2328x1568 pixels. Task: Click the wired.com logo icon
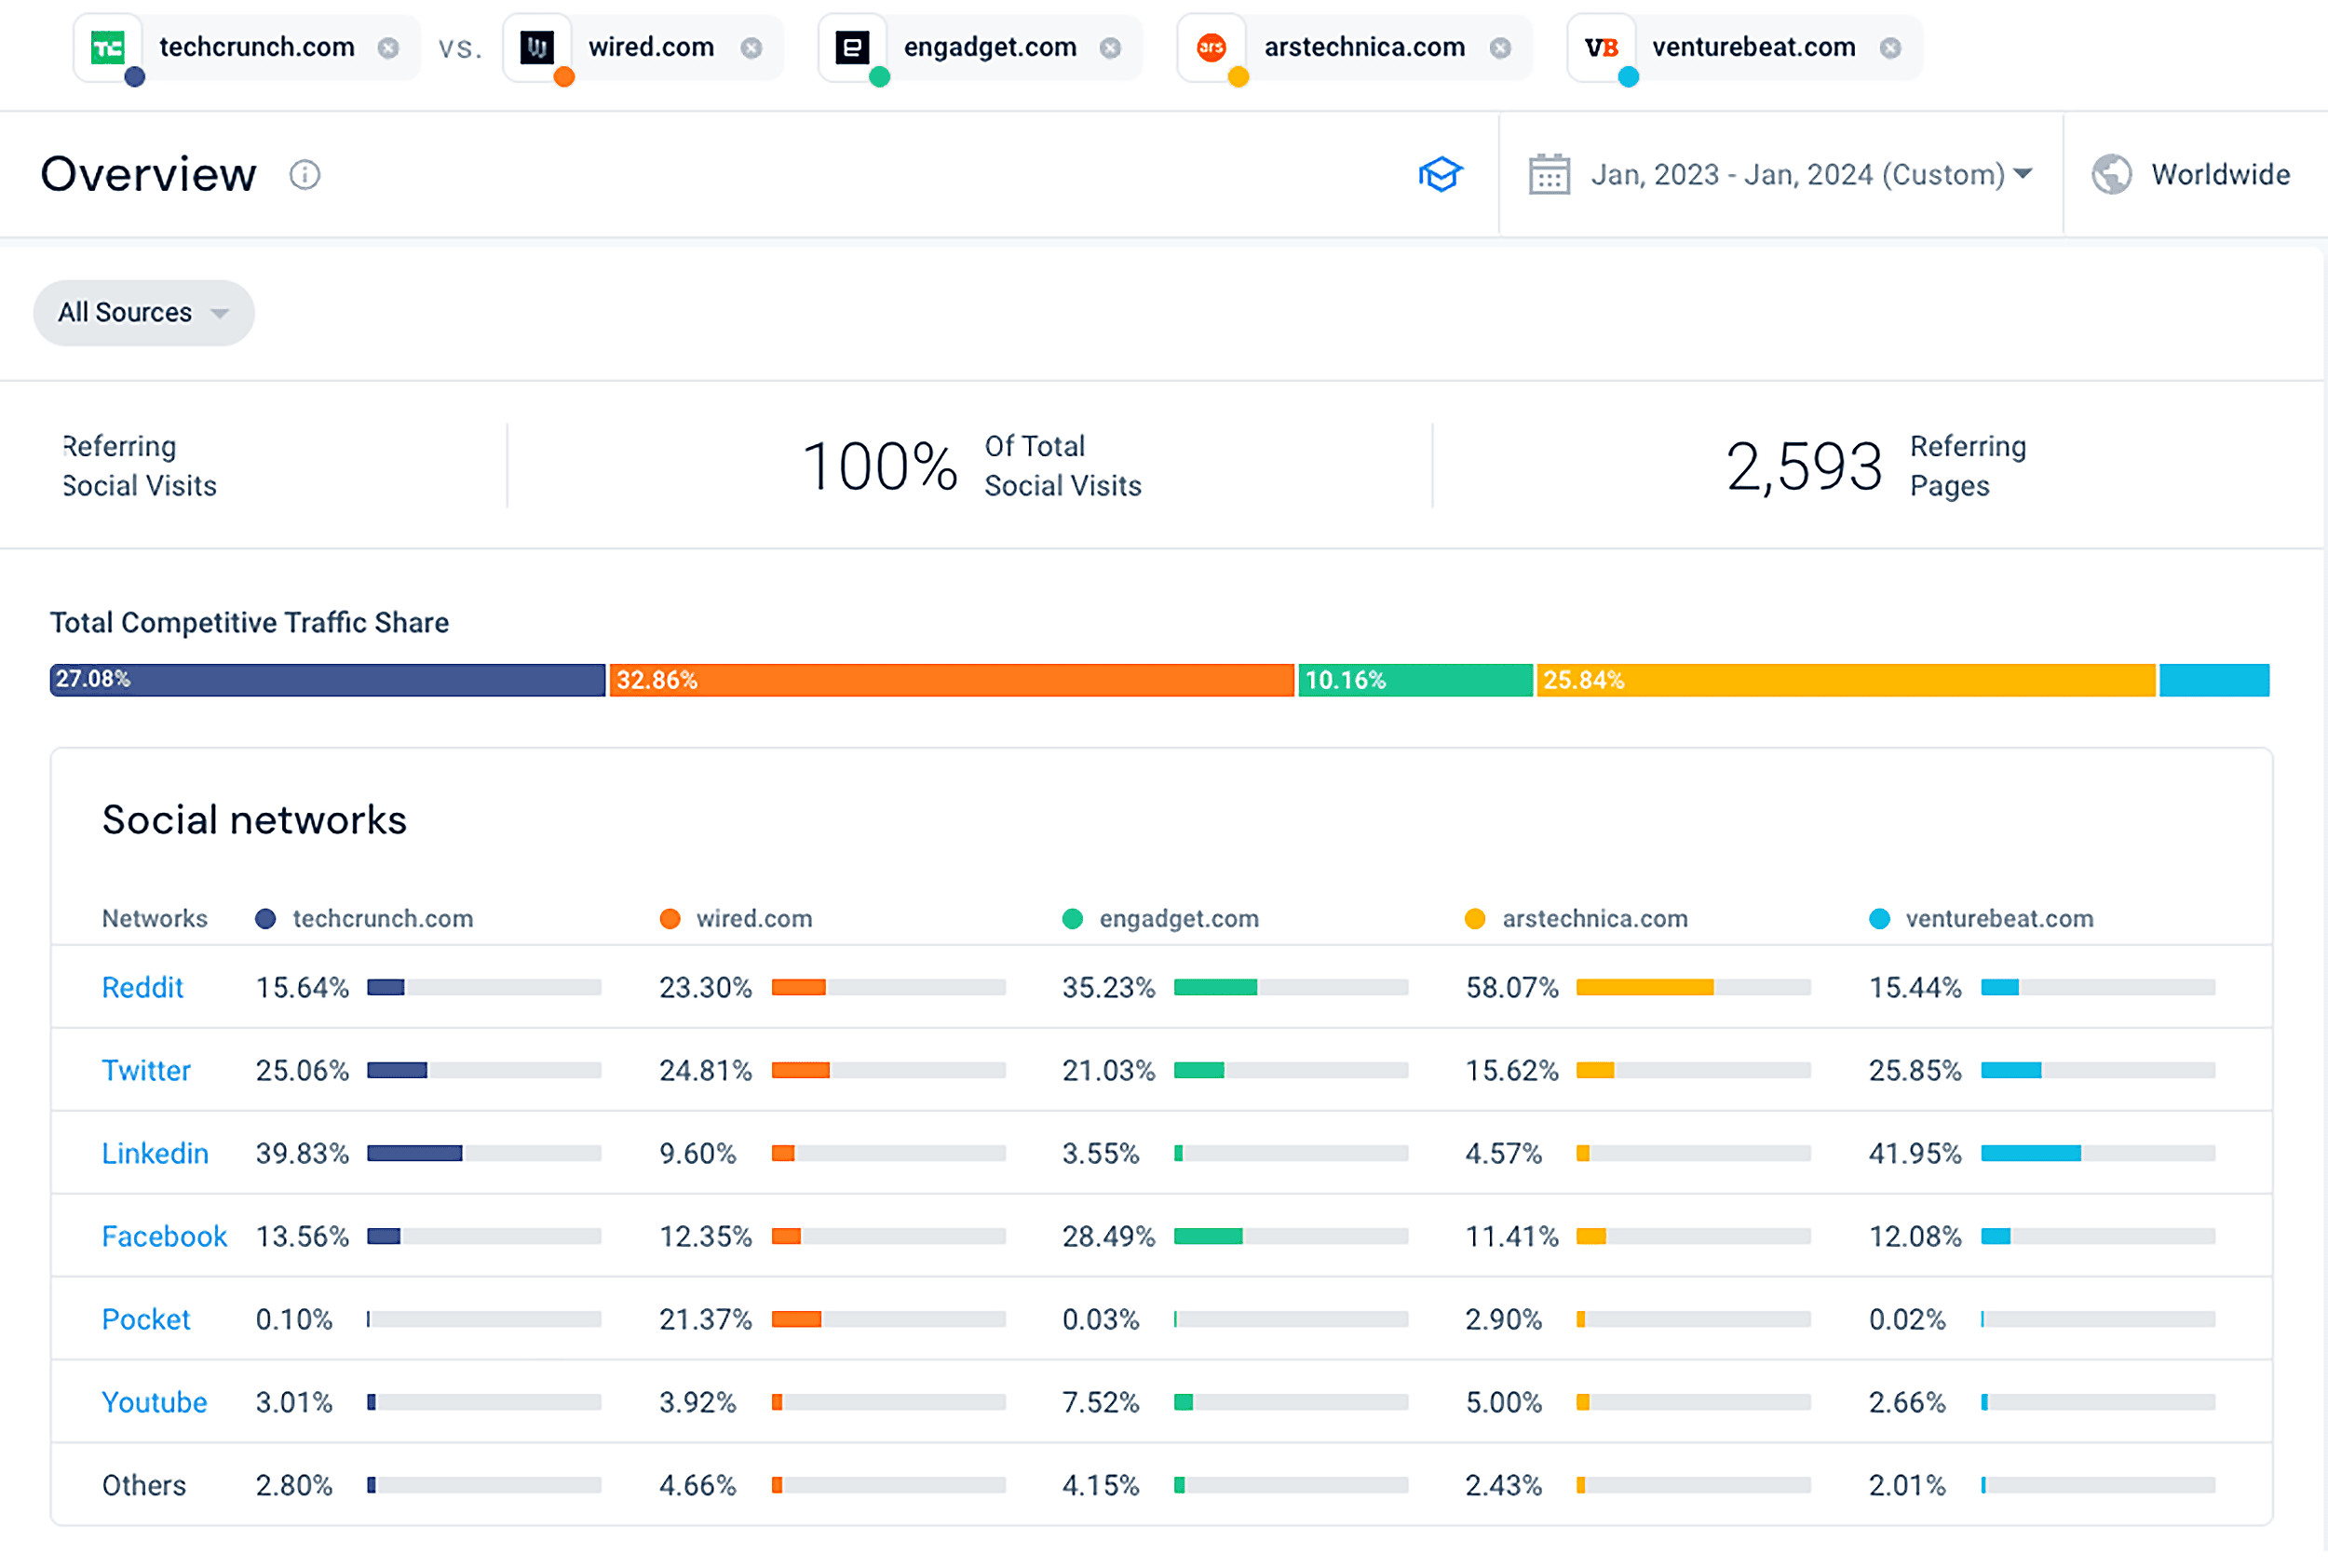(x=538, y=47)
